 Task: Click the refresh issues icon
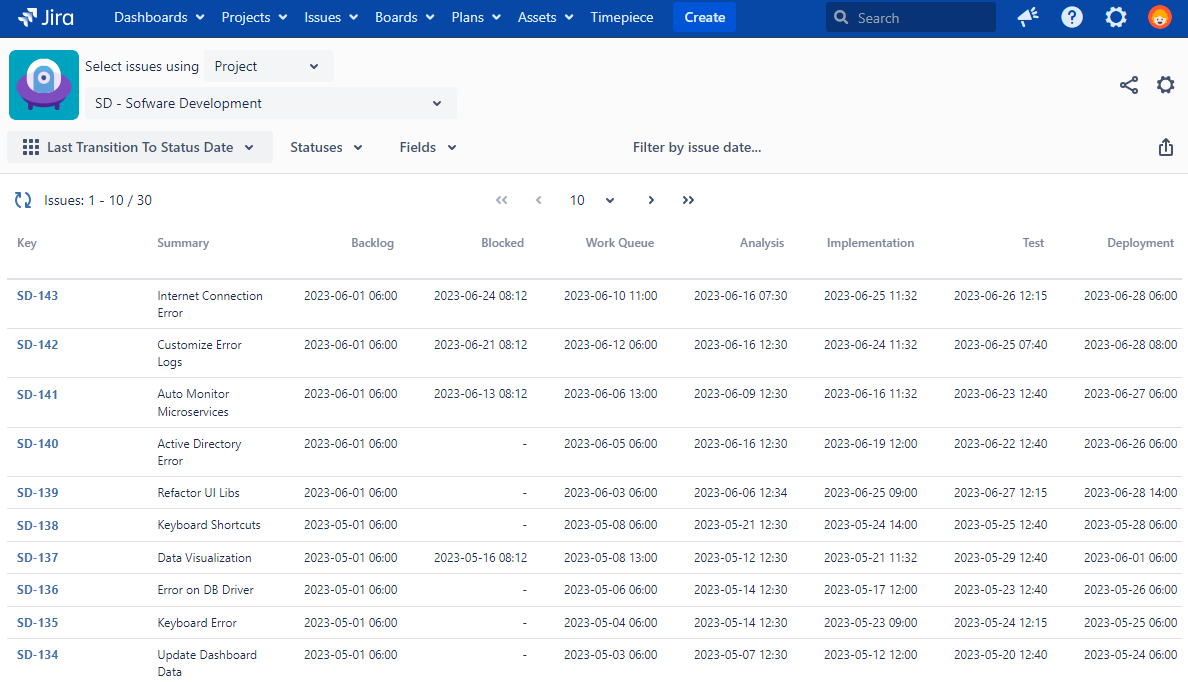[23, 200]
